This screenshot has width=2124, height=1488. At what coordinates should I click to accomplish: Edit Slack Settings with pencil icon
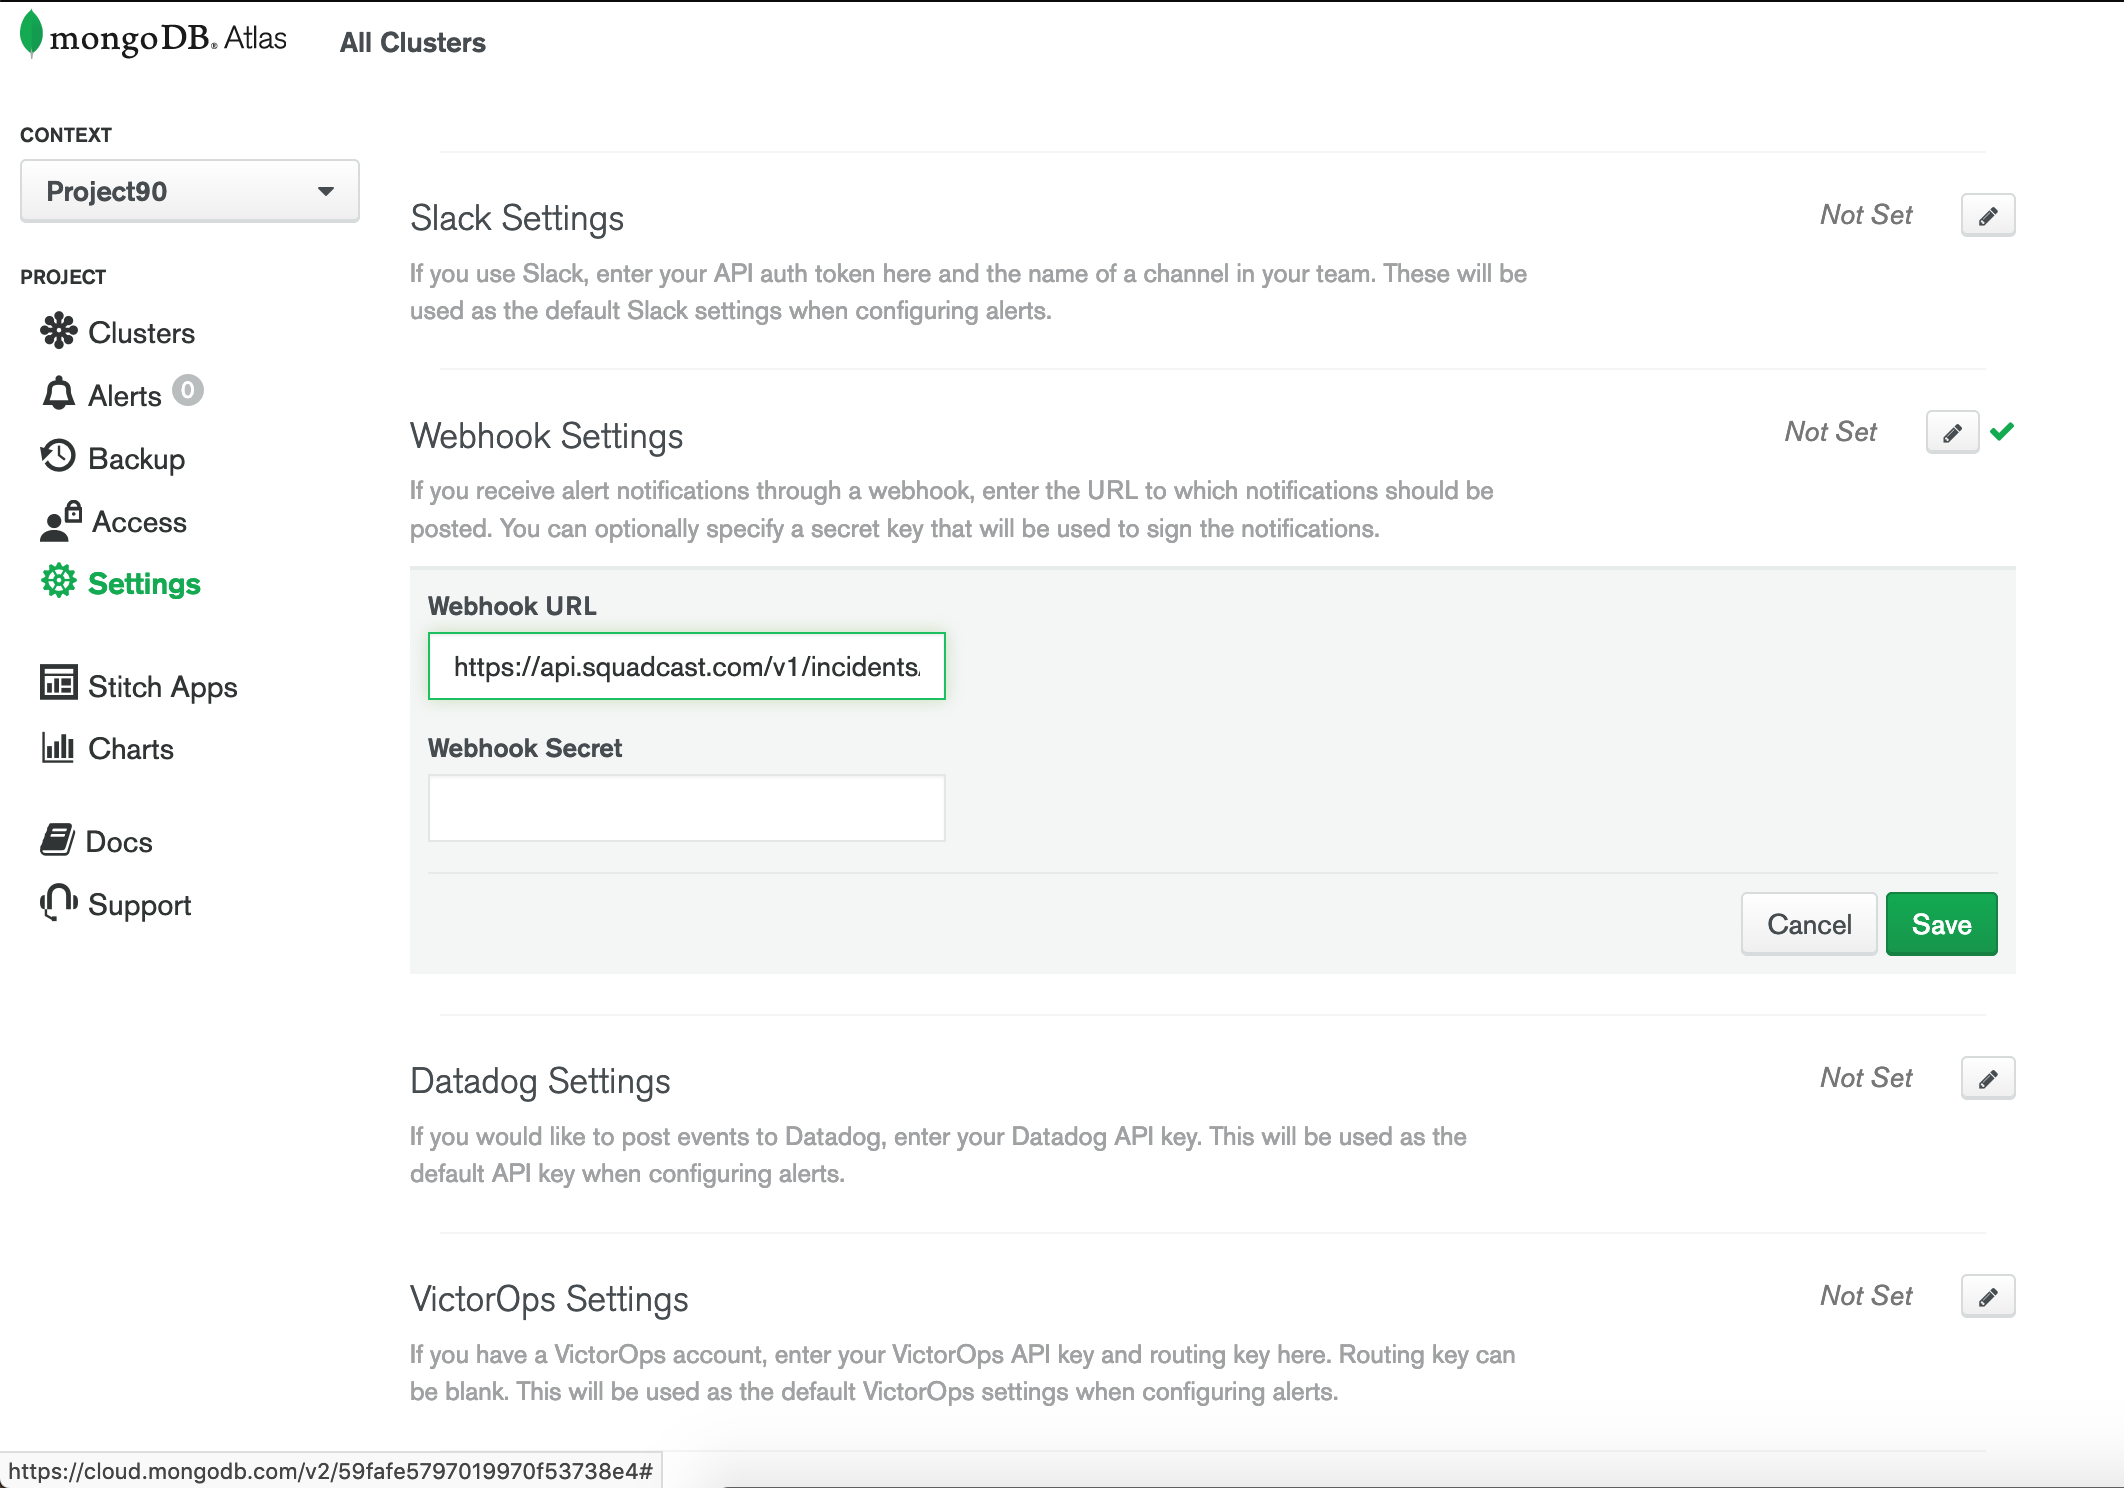(1987, 215)
